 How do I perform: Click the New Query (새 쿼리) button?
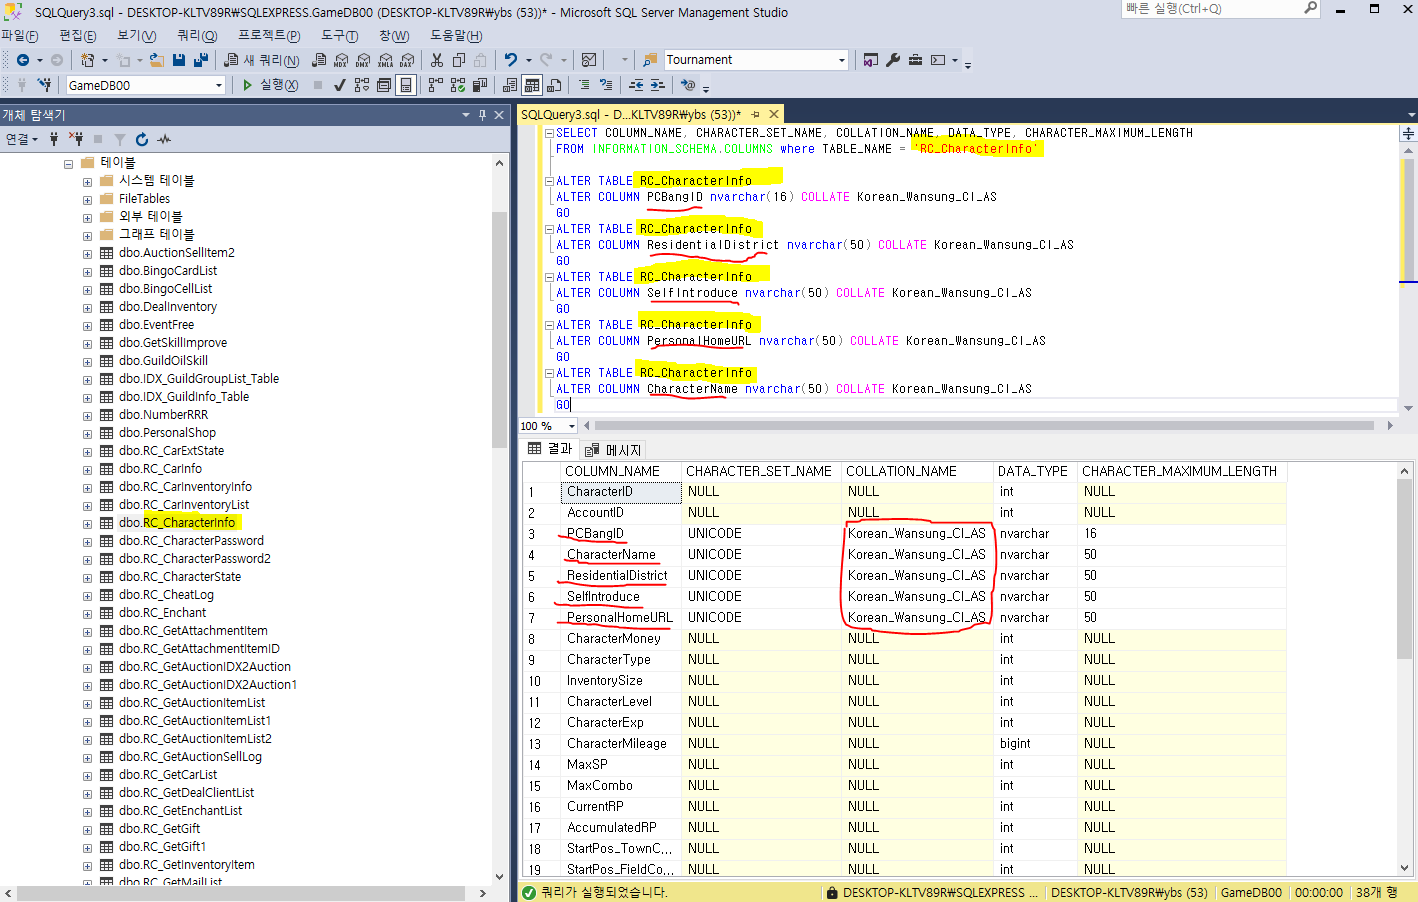(x=262, y=60)
